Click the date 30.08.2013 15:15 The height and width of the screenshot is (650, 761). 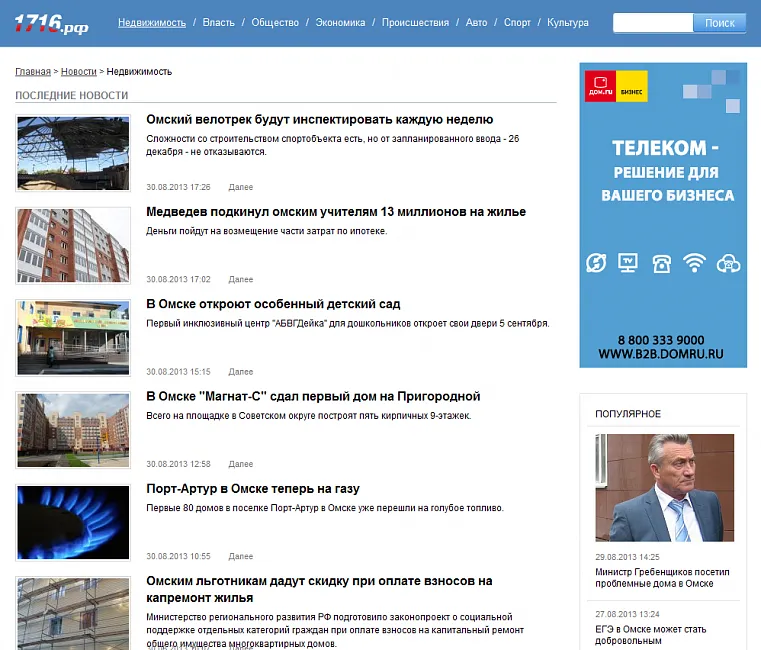(x=179, y=371)
